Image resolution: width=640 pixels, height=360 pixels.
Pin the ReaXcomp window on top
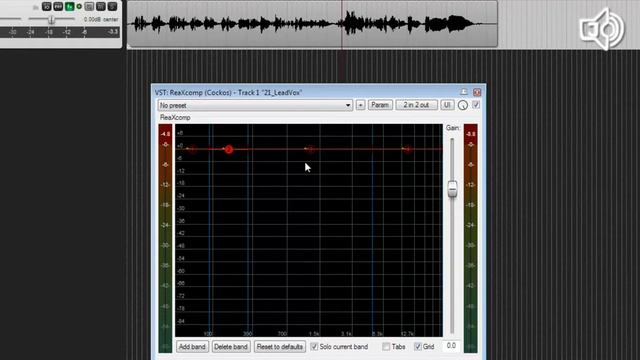point(464,92)
